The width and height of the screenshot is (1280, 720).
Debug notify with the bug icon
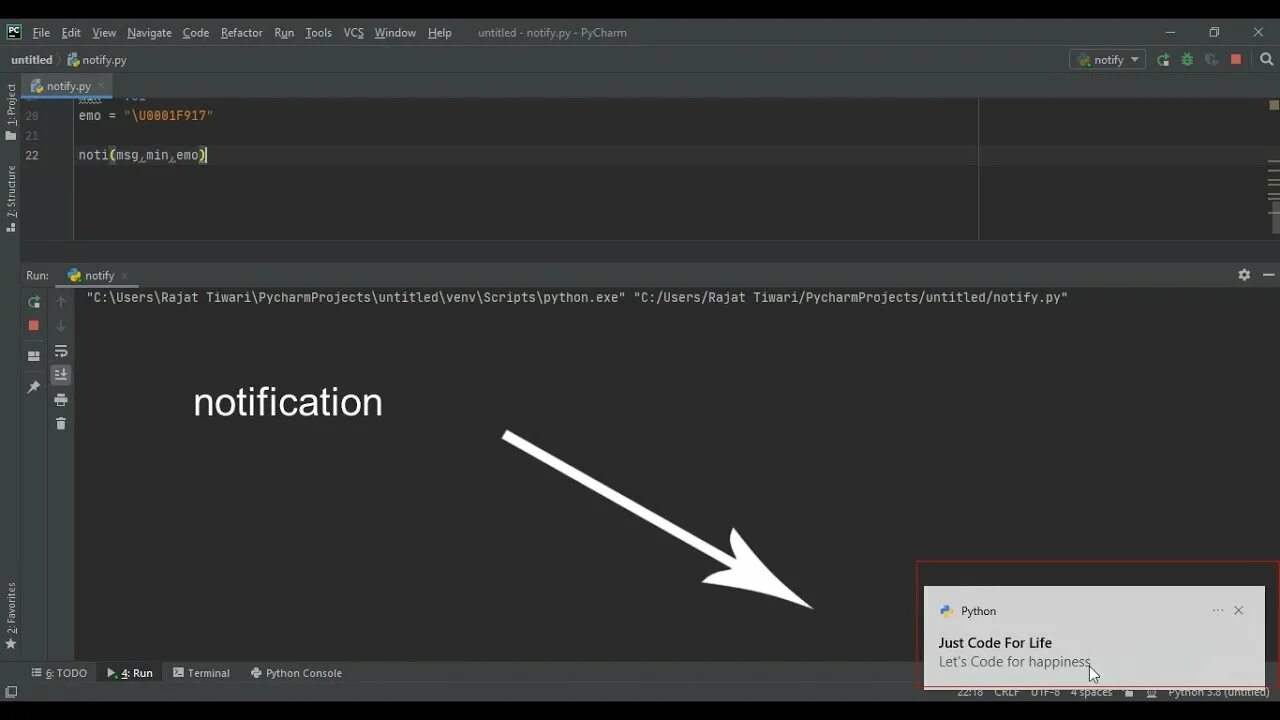pos(1187,60)
